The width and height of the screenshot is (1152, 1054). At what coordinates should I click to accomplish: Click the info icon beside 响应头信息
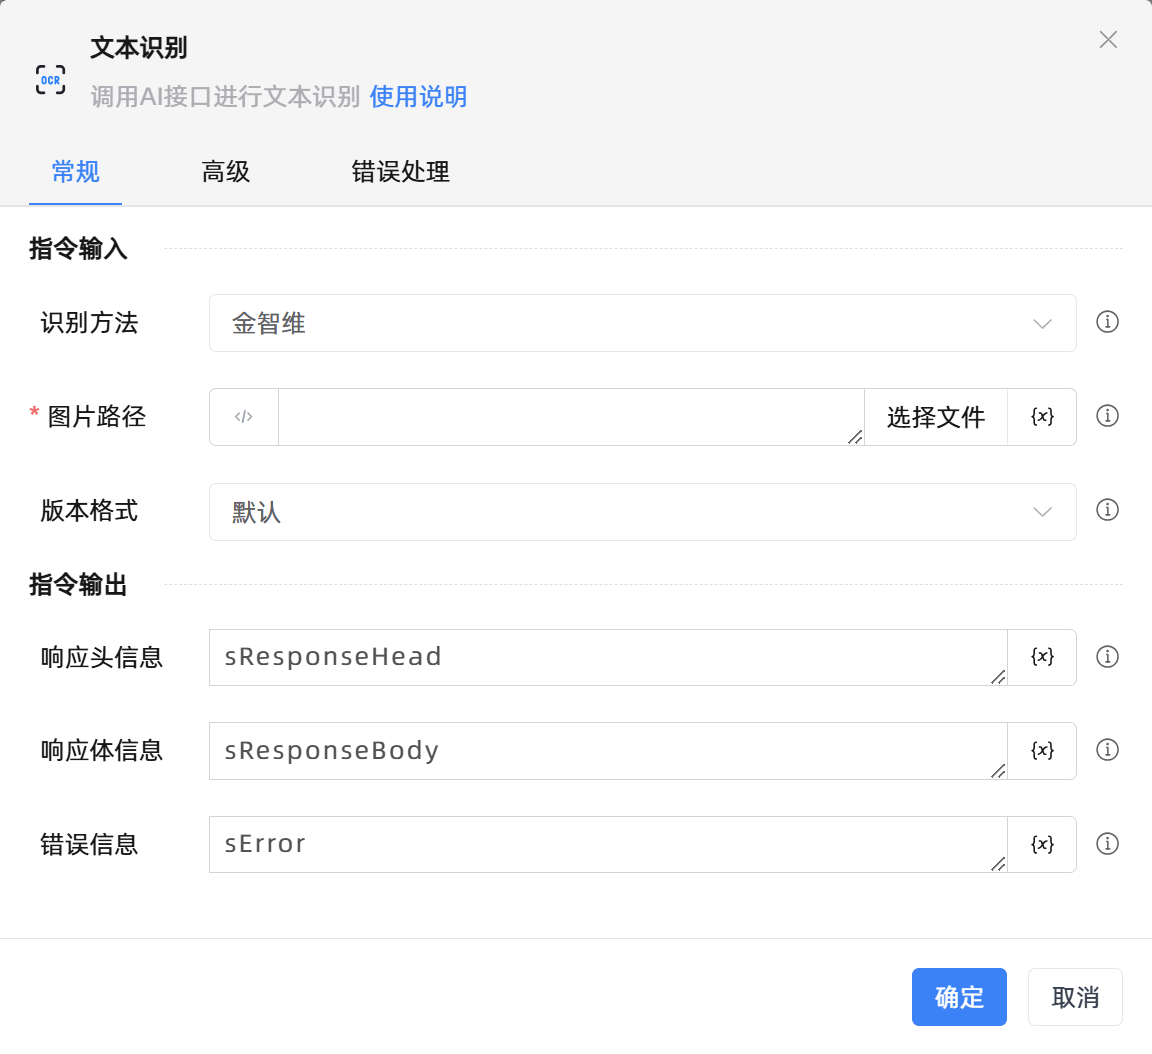pyautogui.click(x=1107, y=657)
